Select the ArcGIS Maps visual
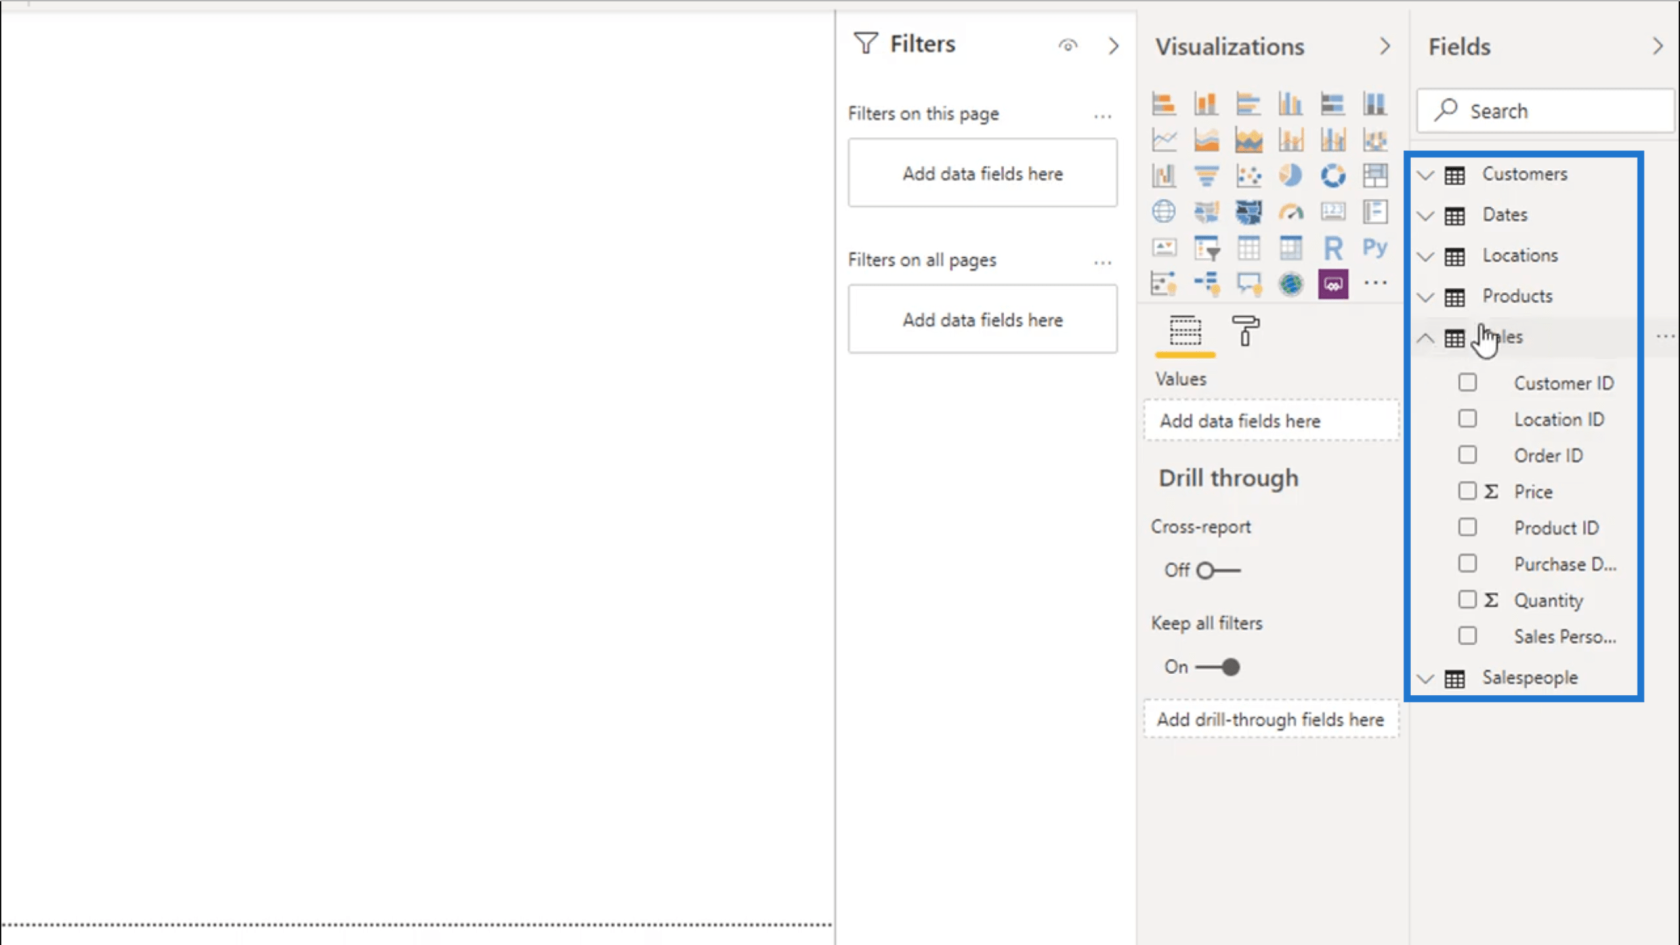 tap(1291, 284)
